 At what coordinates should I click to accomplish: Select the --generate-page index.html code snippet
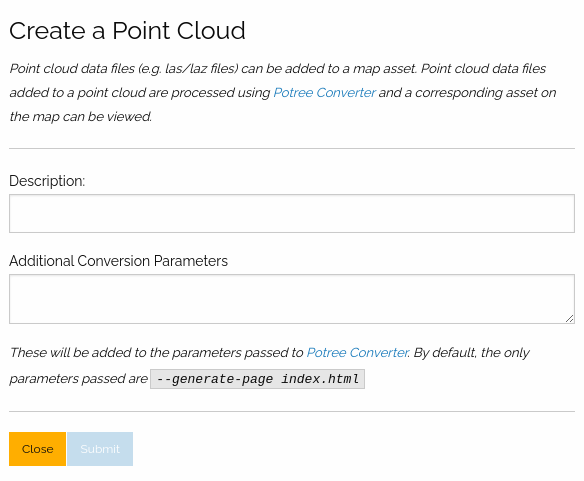tap(257, 379)
